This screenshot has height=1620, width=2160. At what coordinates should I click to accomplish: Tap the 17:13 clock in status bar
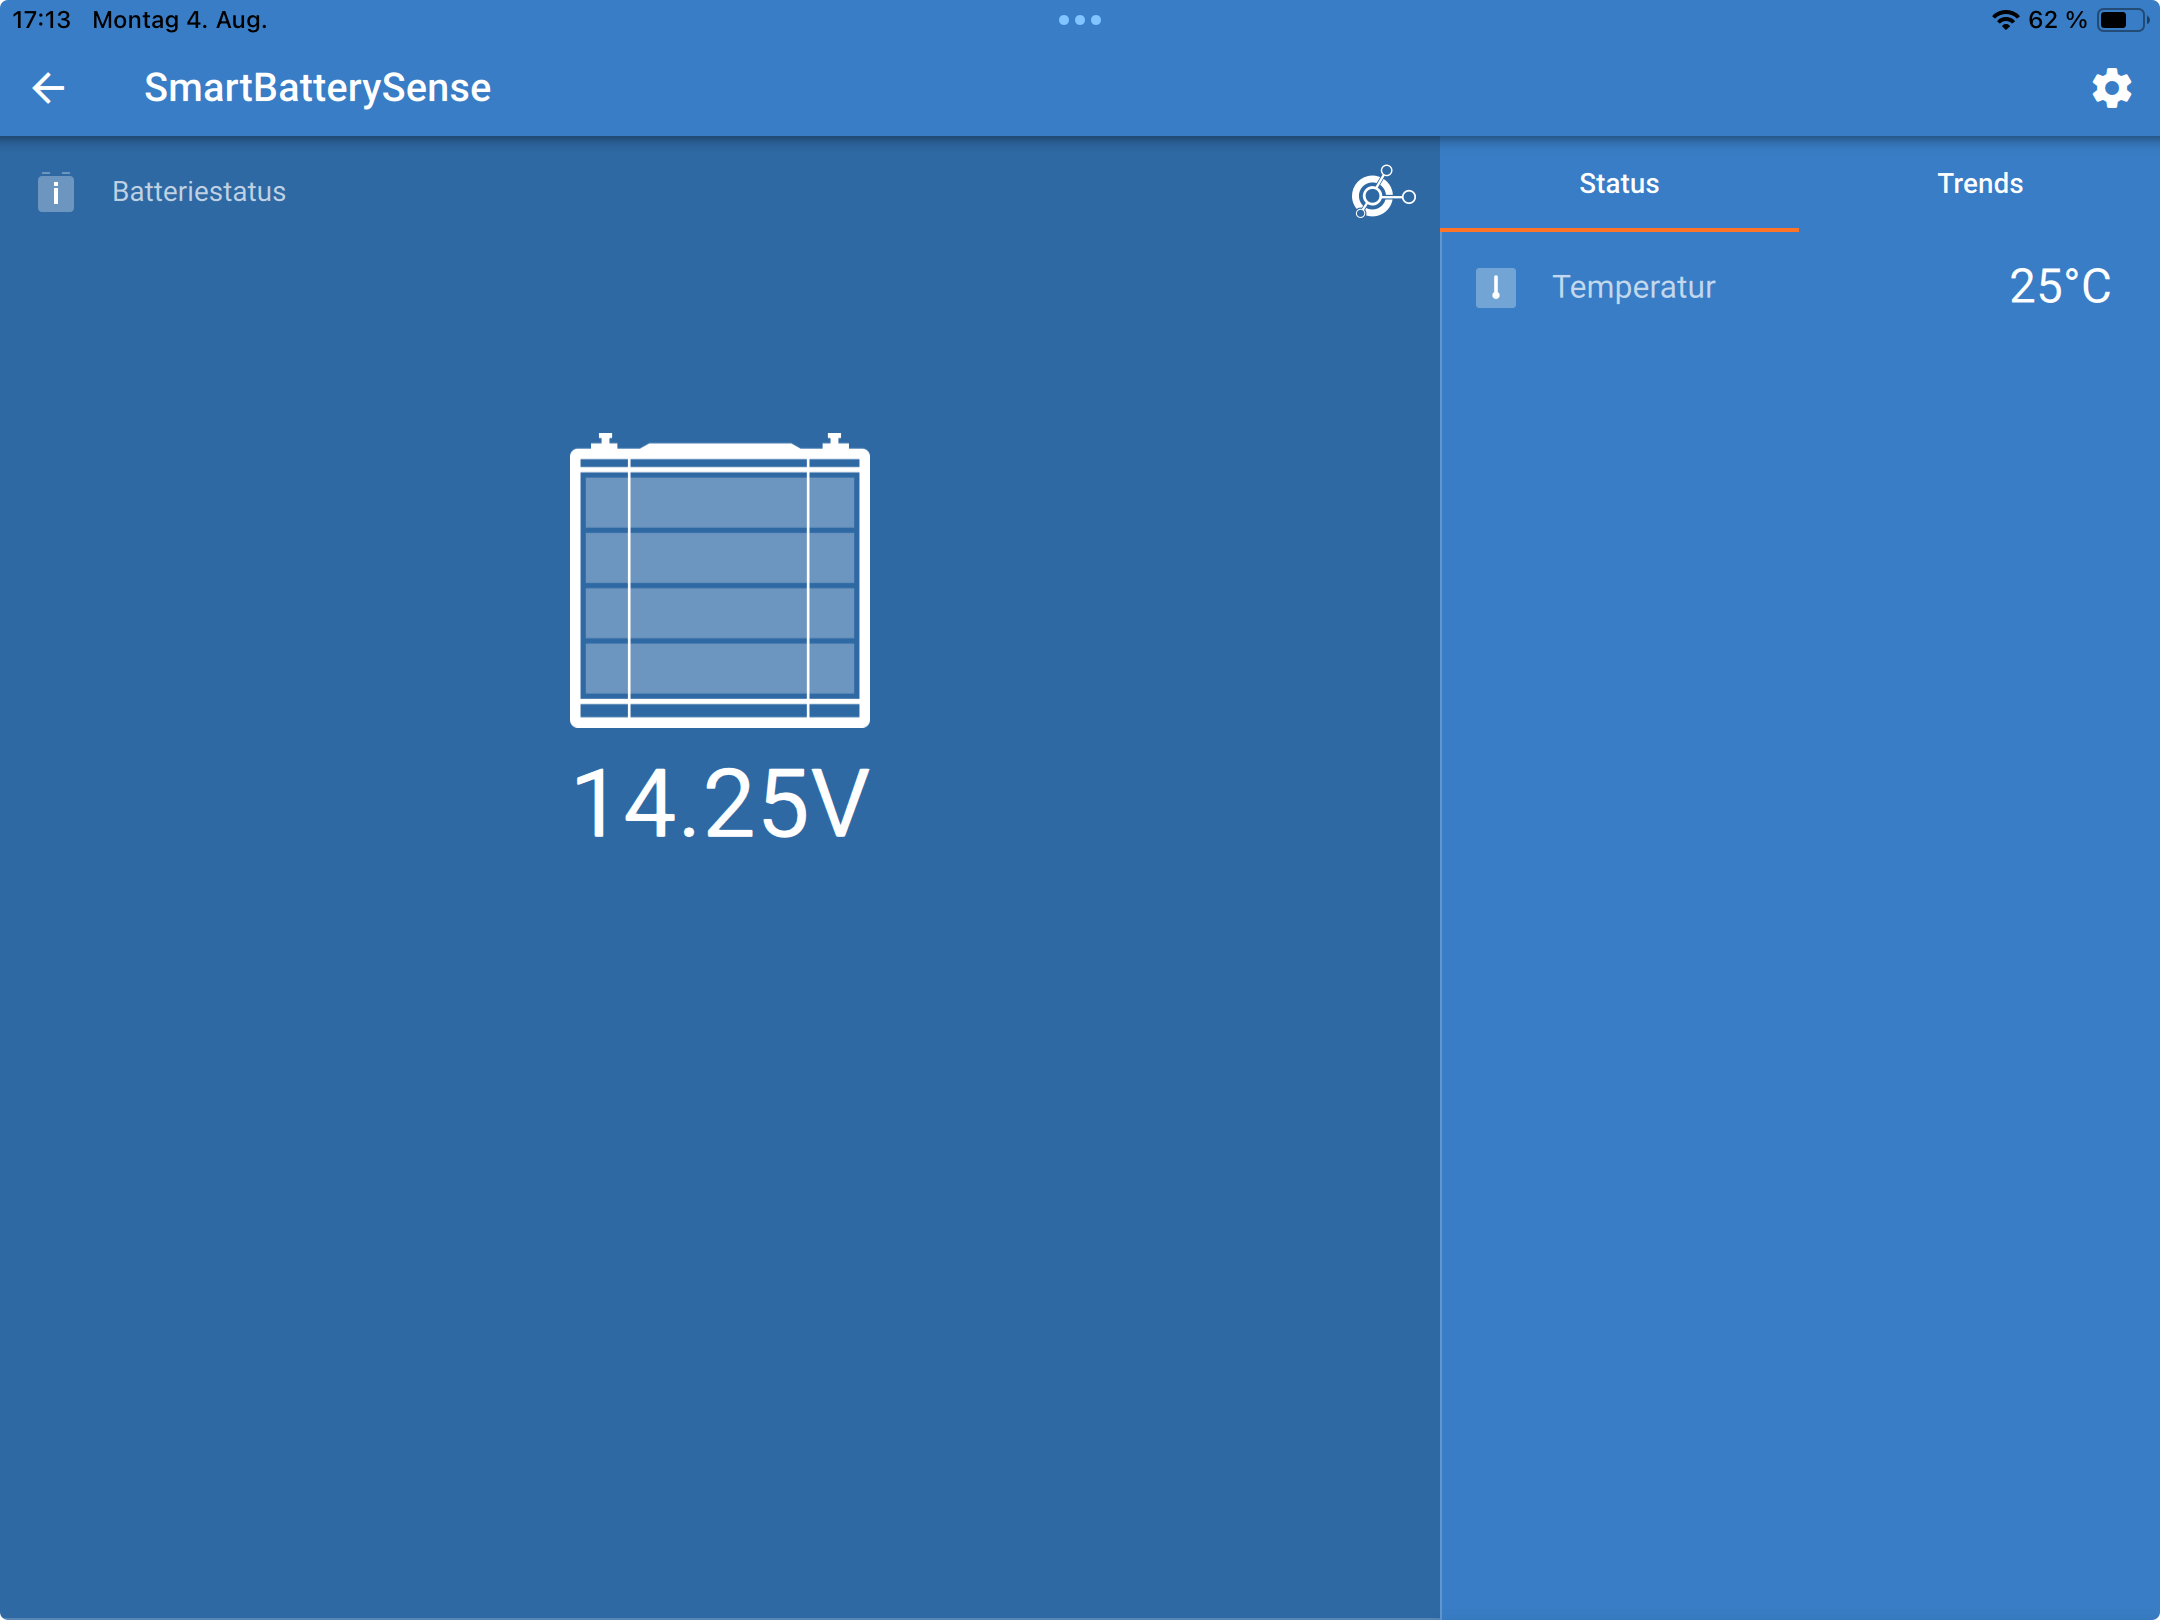coord(41,20)
